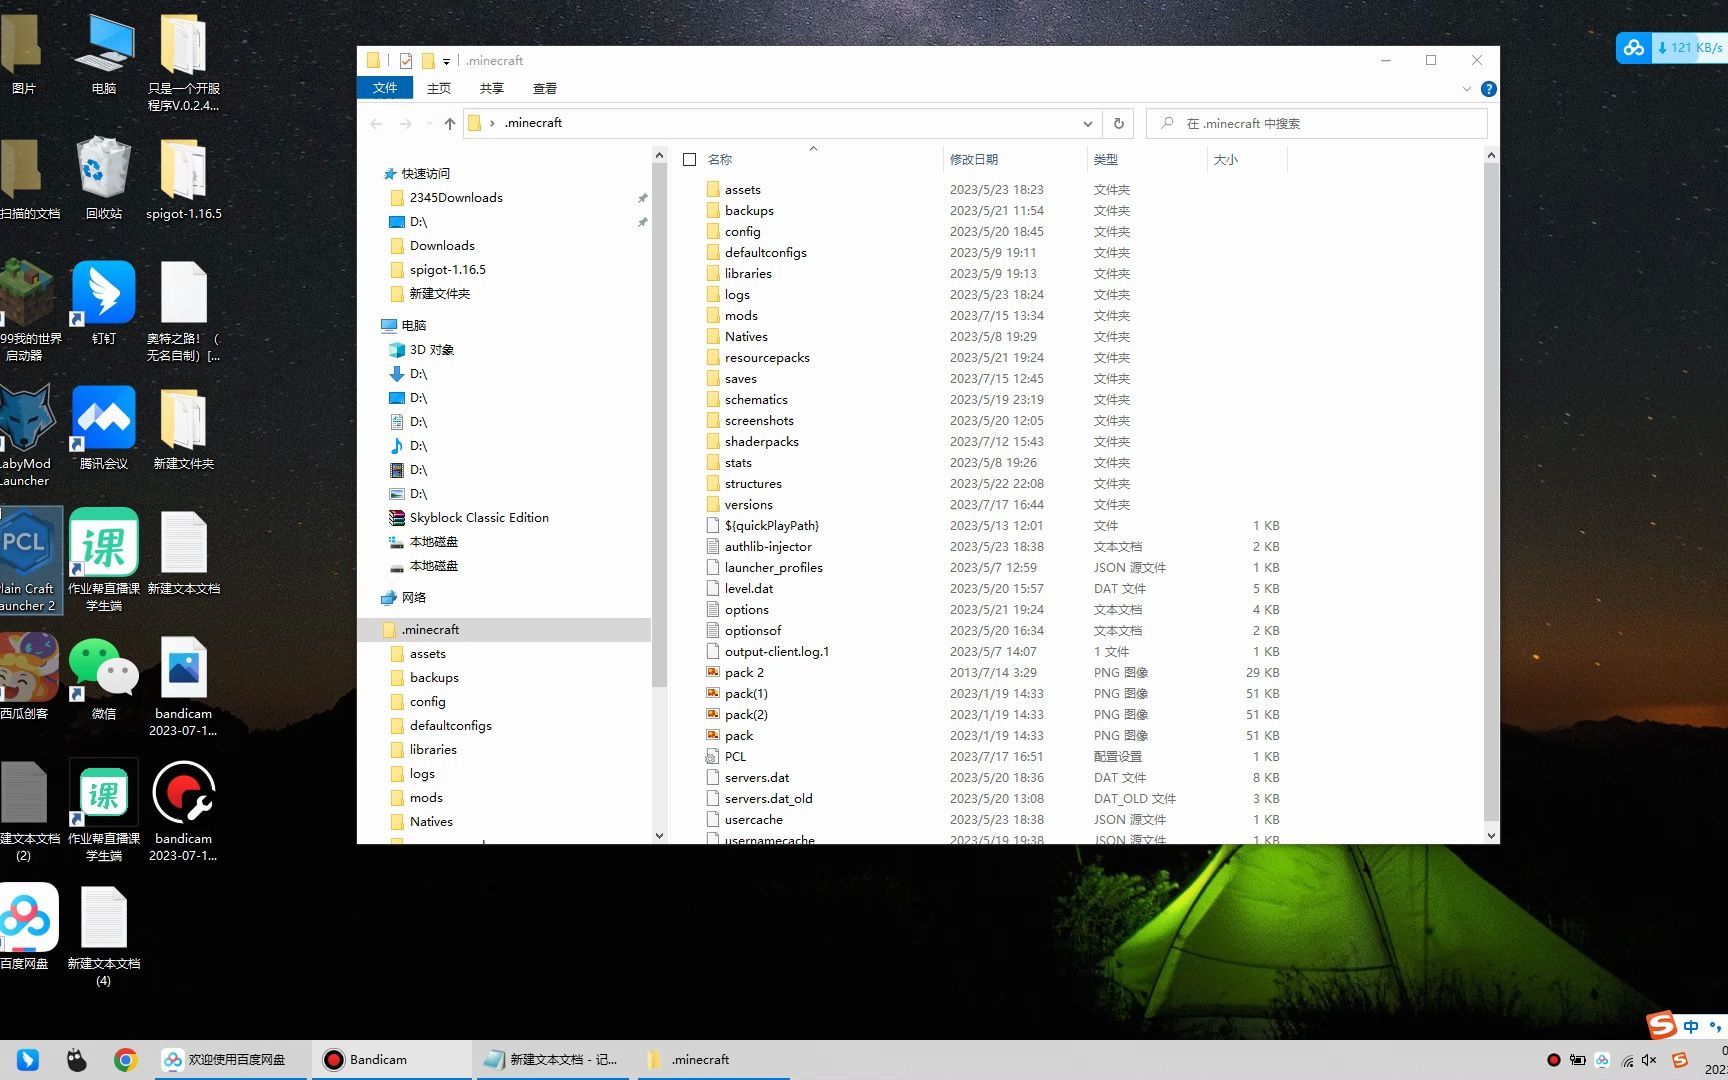Switch to the 查看 ribbon tab
The image size is (1728, 1080).
pos(545,88)
